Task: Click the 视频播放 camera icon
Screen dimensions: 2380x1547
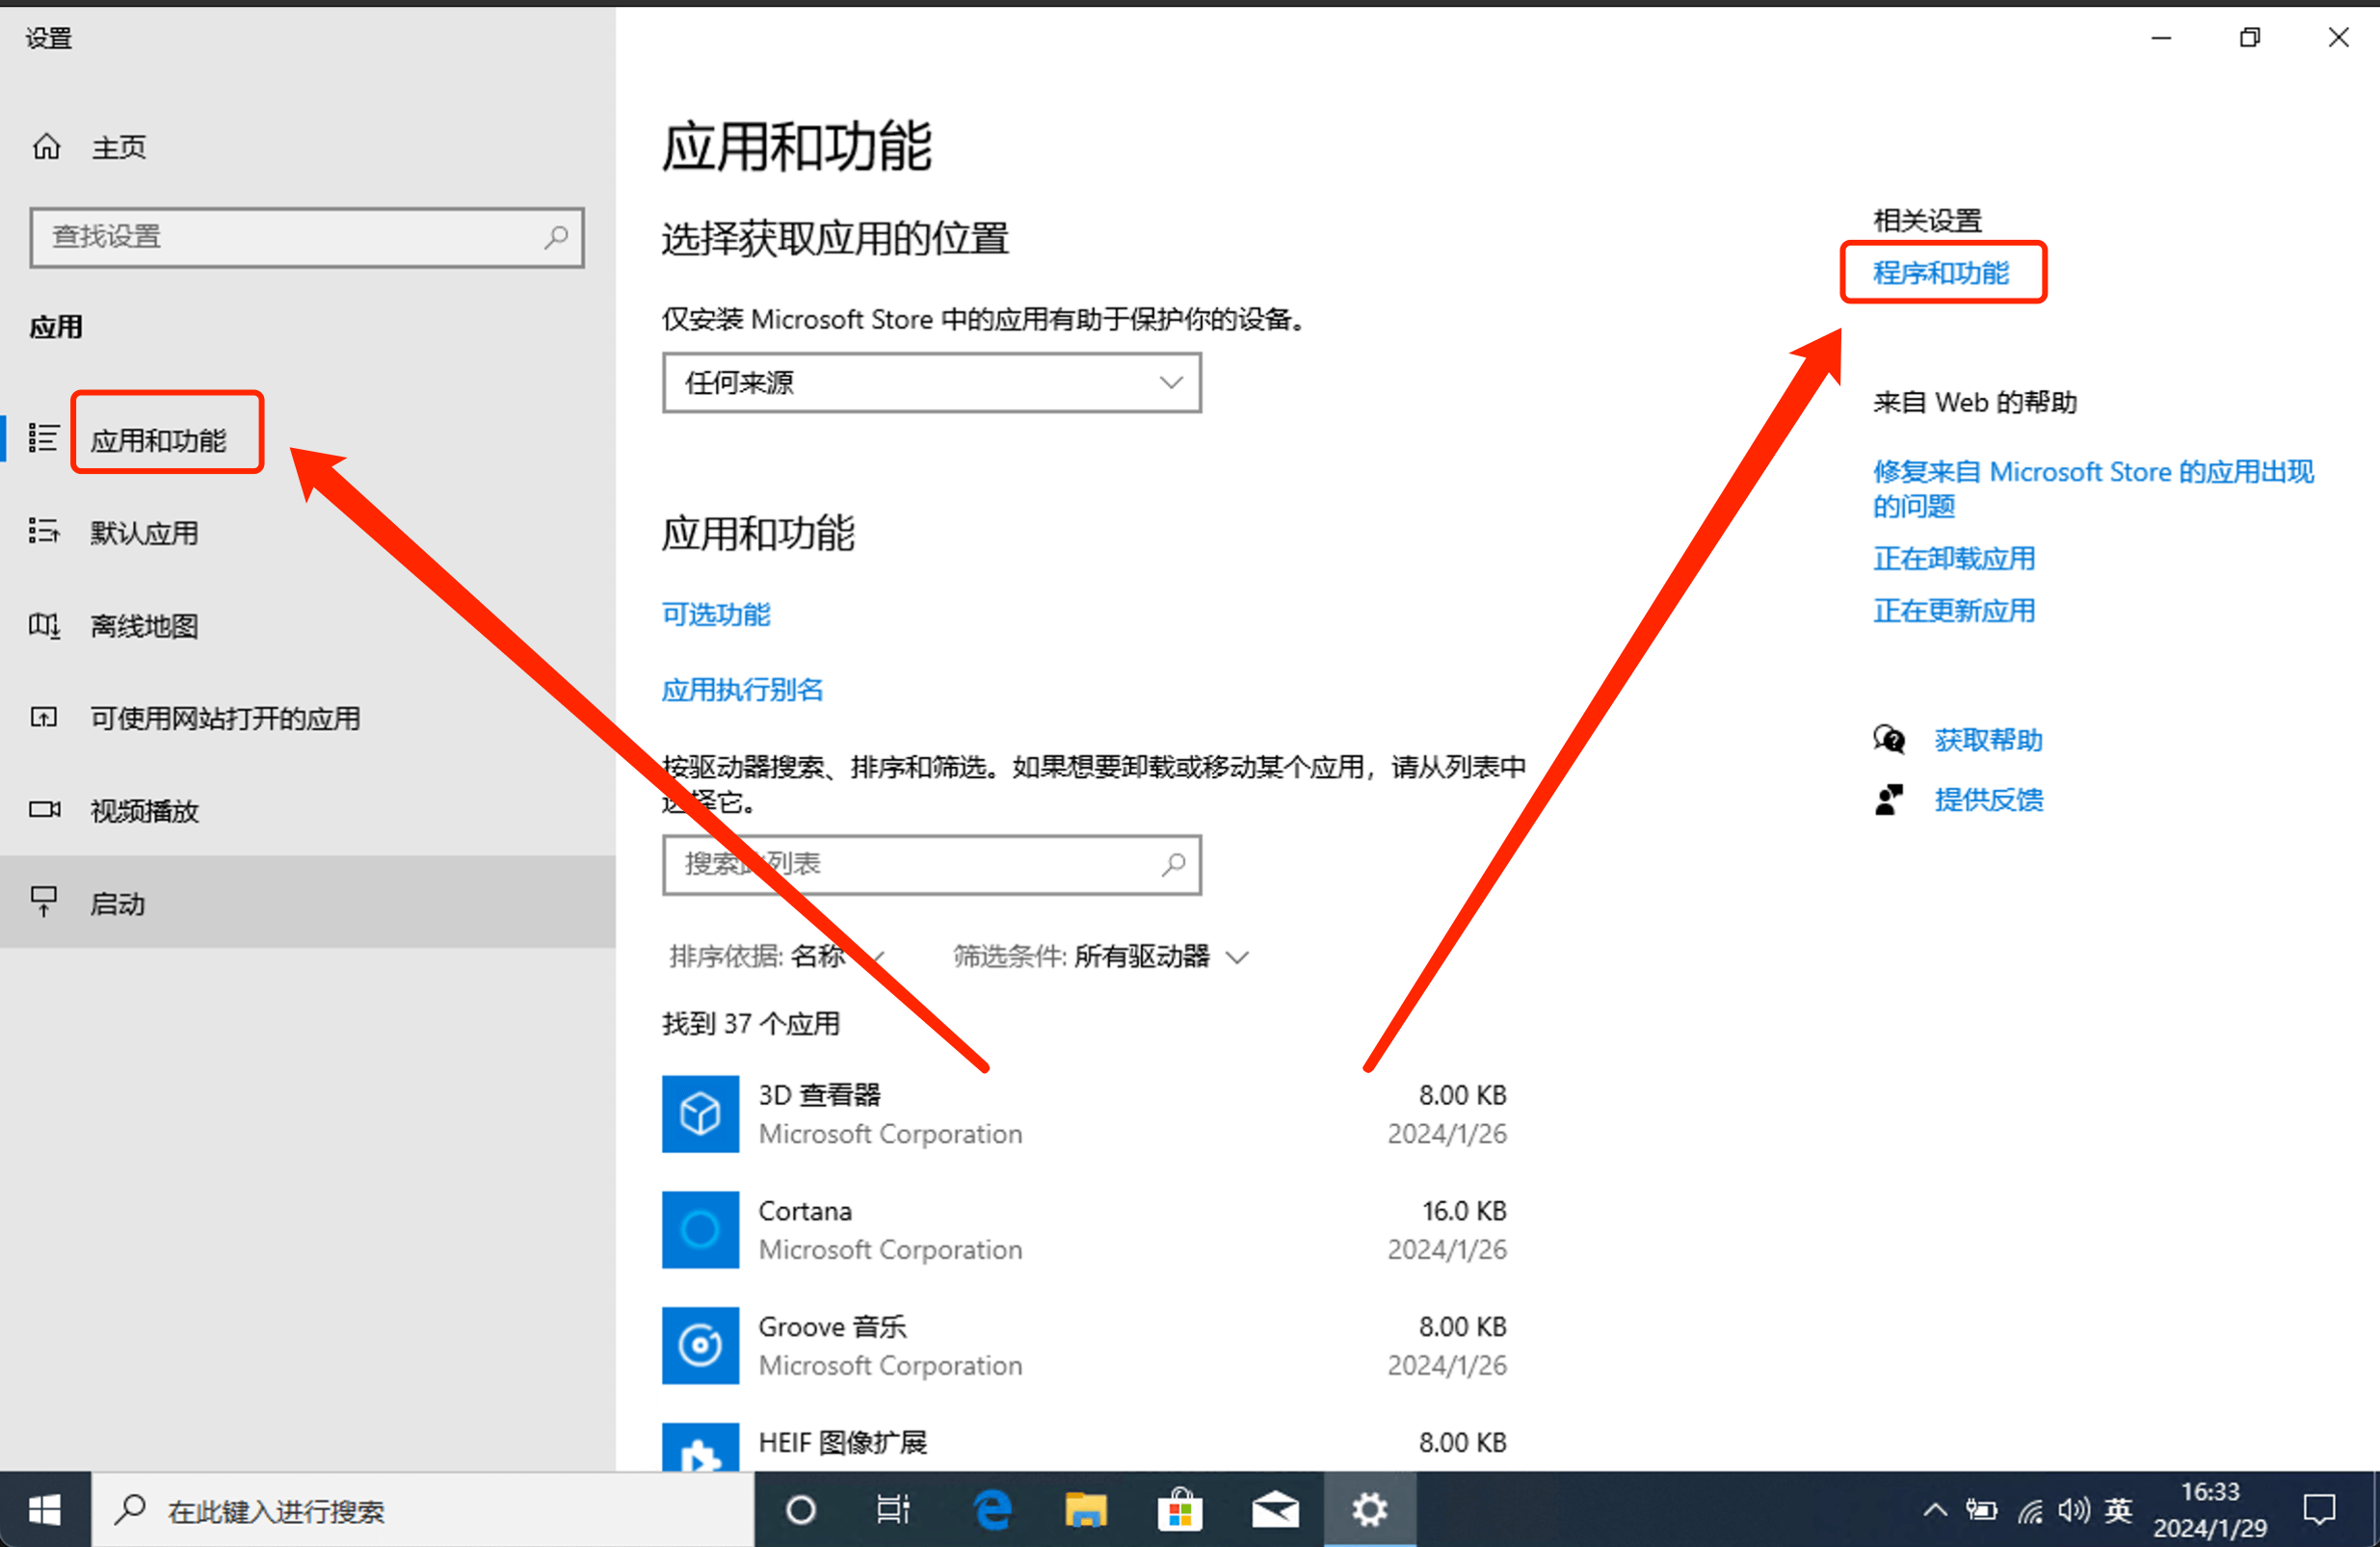Action: pyautogui.click(x=44, y=809)
